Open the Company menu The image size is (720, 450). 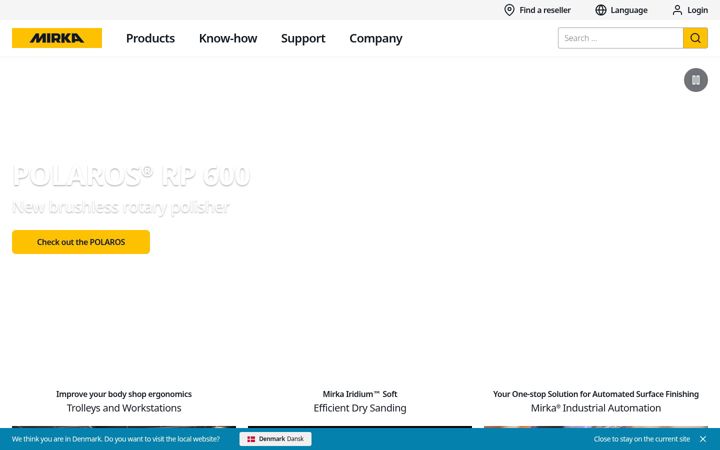pyautogui.click(x=376, y=38)
